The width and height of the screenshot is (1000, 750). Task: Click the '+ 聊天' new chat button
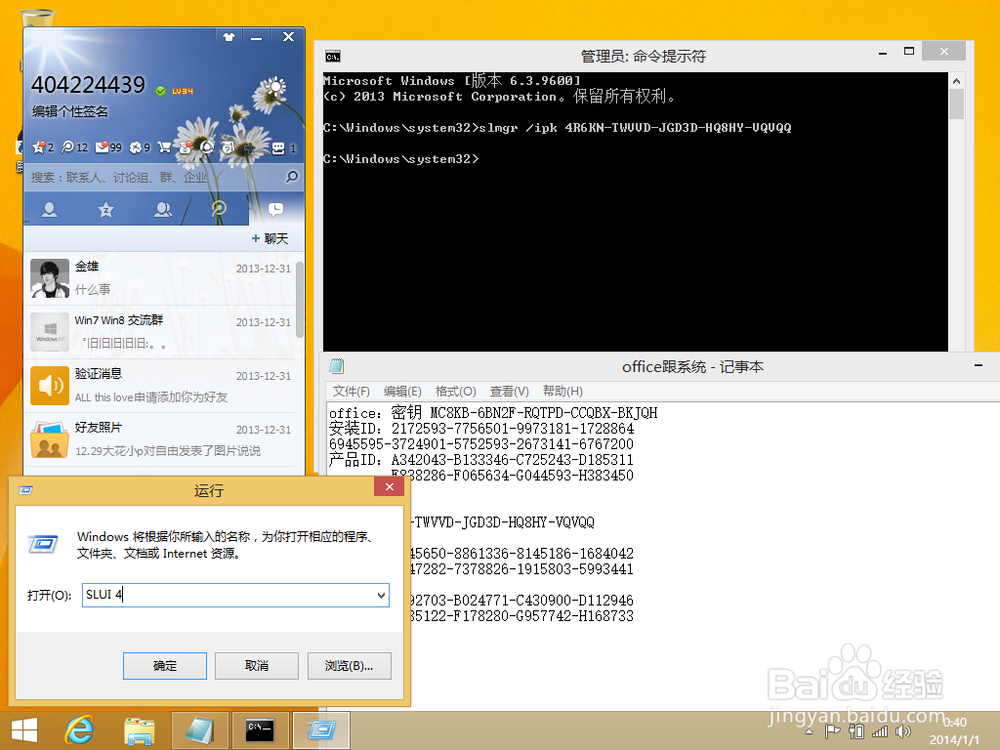[x=270, y=239]
